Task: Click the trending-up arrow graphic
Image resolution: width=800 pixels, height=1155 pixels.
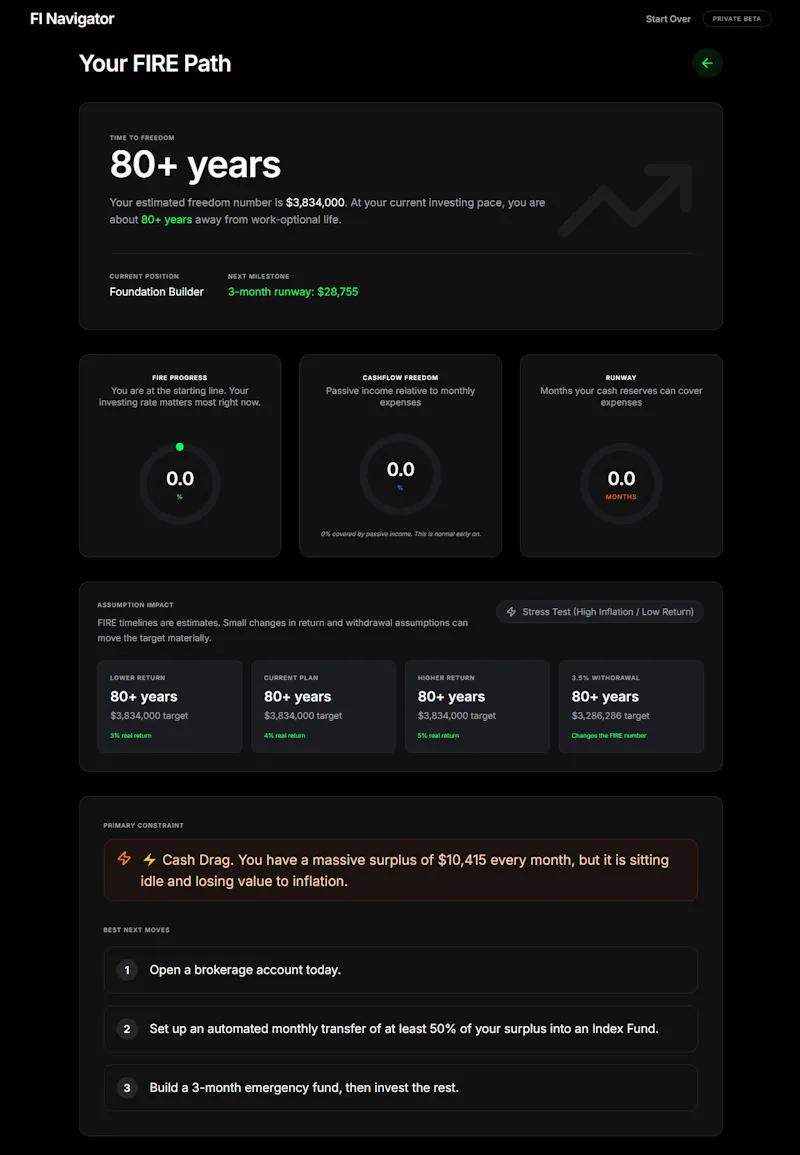Action: pyautogui.click(x=625, y=200)
